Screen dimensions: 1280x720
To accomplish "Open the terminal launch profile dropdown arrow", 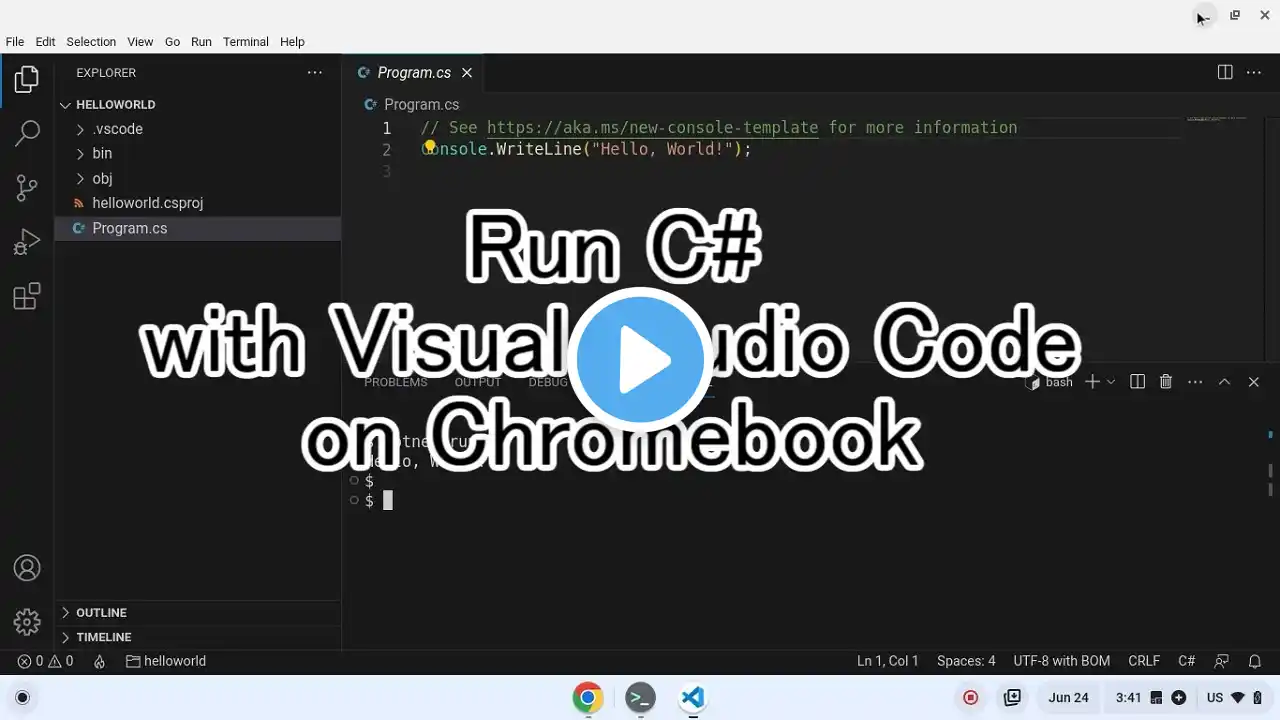I will (x=1111, y=382).
